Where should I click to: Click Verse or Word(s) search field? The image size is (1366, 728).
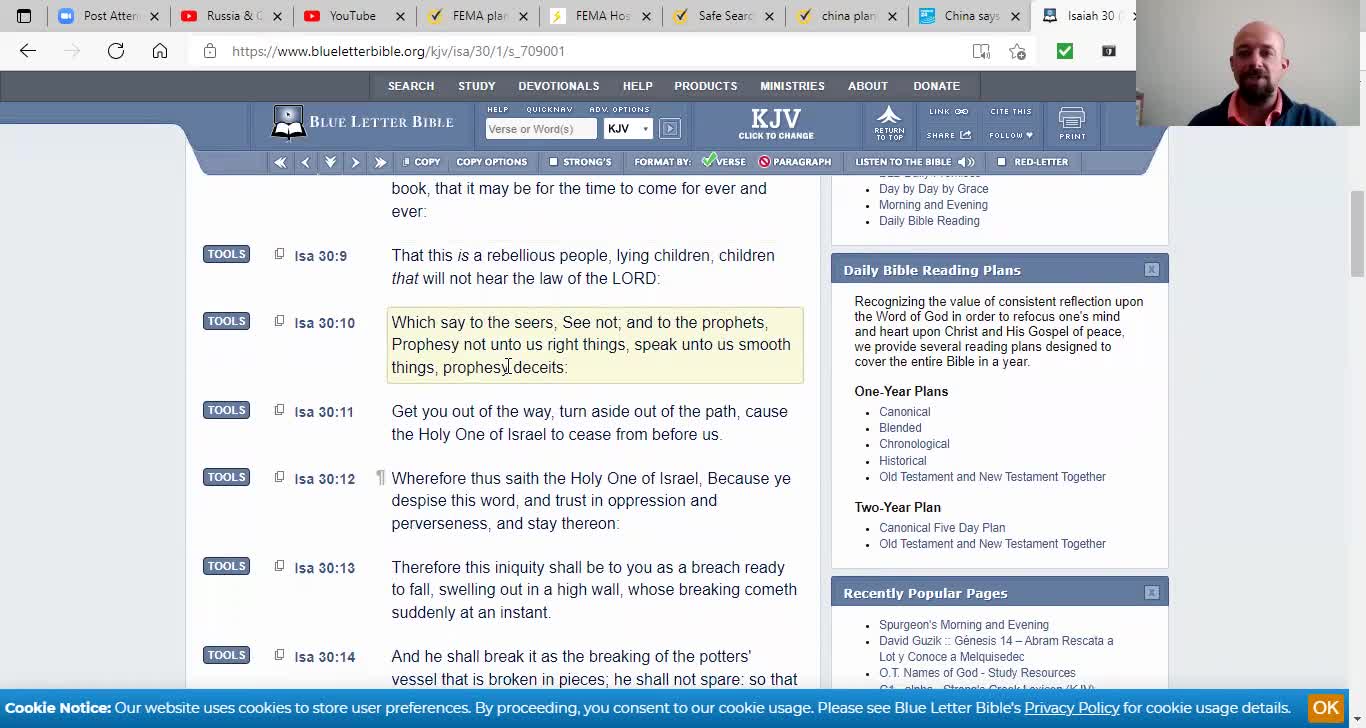(541, 129)
